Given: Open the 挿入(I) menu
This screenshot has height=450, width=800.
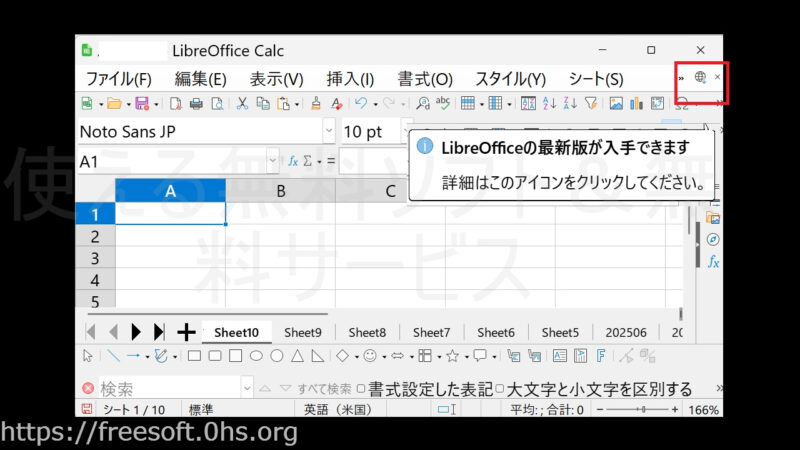Looking at the screenshot, I should (x=350, y=79).
